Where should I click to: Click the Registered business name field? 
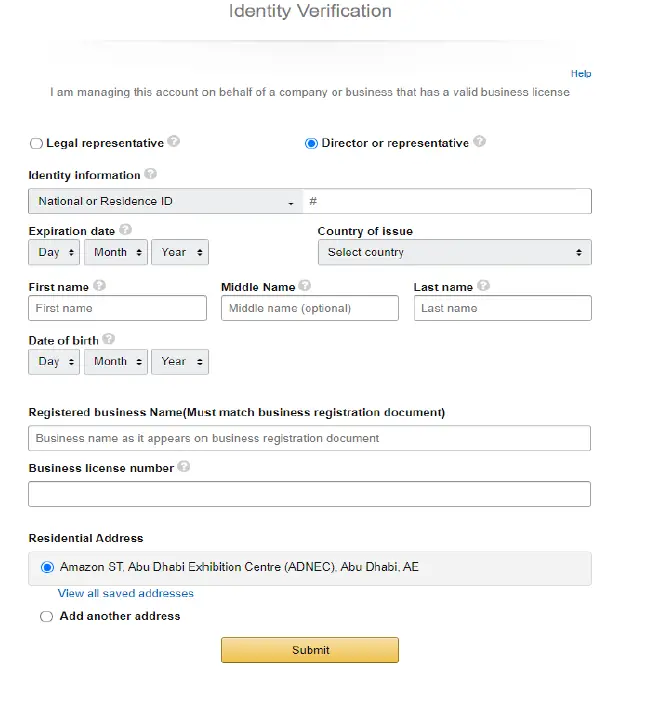[x=309, y=438]
